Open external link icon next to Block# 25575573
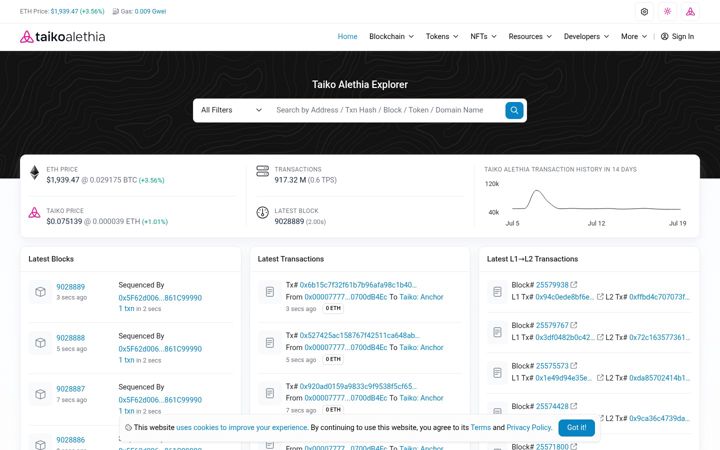This screenshot has width=720, height=450. [574, 366]
